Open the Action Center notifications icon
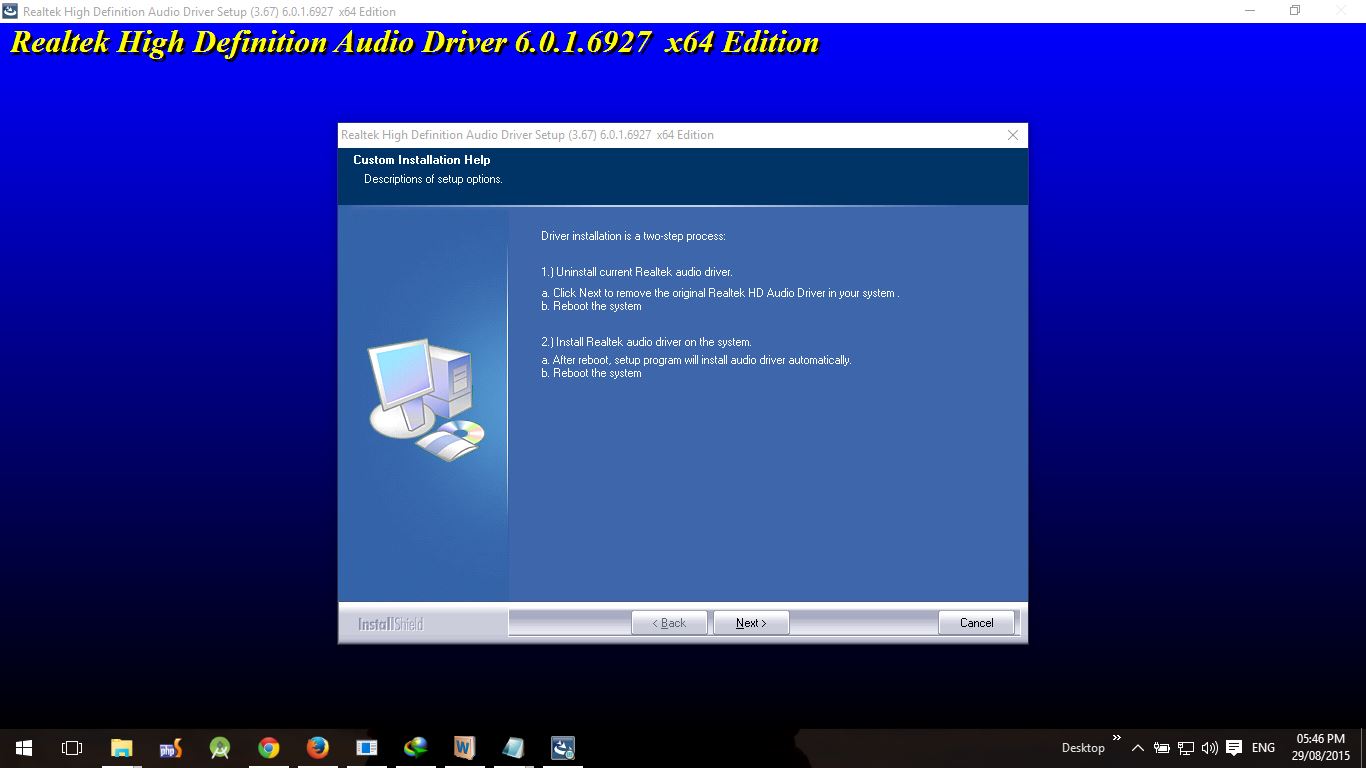Screen dimensions: 1366x768 (x=1234, y=748)
